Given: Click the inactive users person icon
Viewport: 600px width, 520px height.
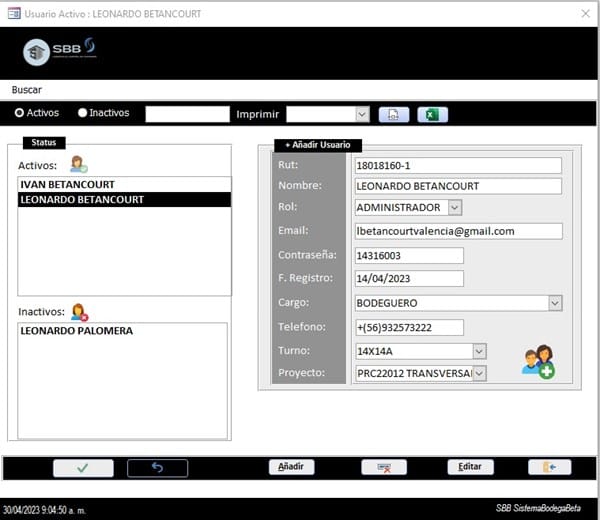Looking at the screenshot, I should point(80,312).
